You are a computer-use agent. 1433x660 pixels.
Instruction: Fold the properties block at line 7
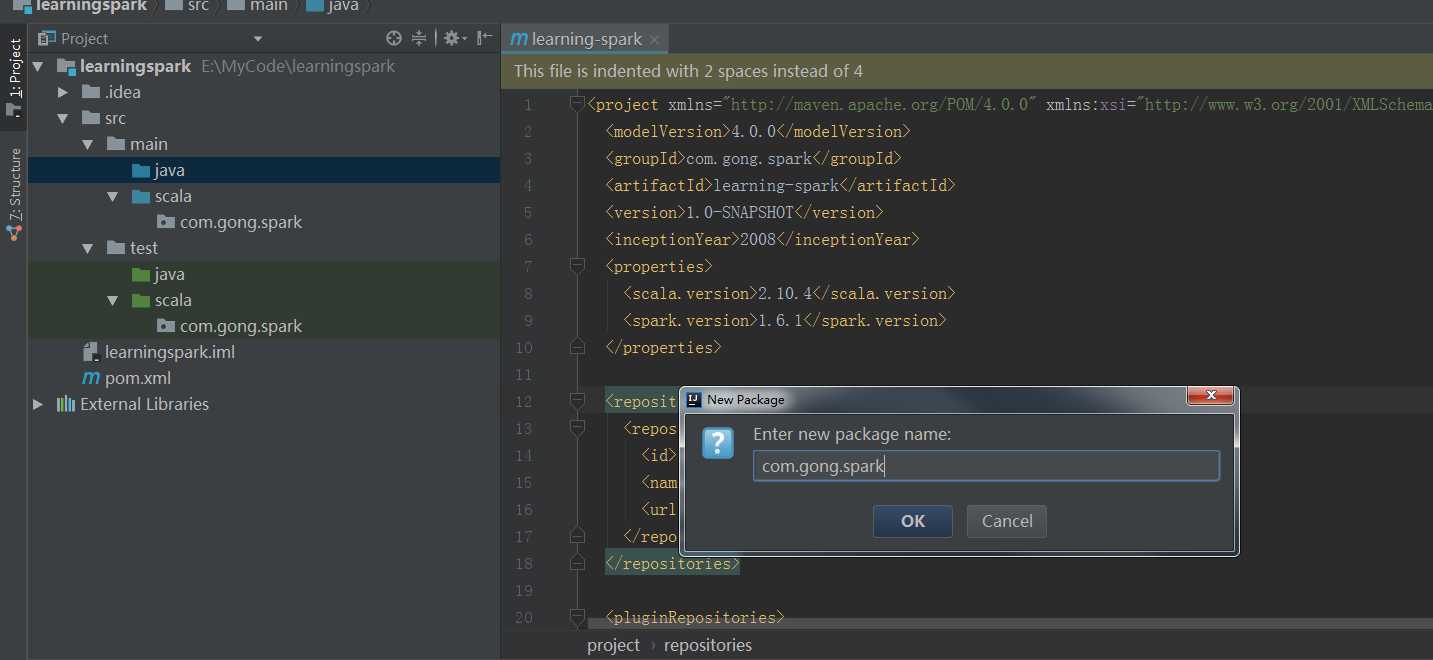[x=577, y=266]
